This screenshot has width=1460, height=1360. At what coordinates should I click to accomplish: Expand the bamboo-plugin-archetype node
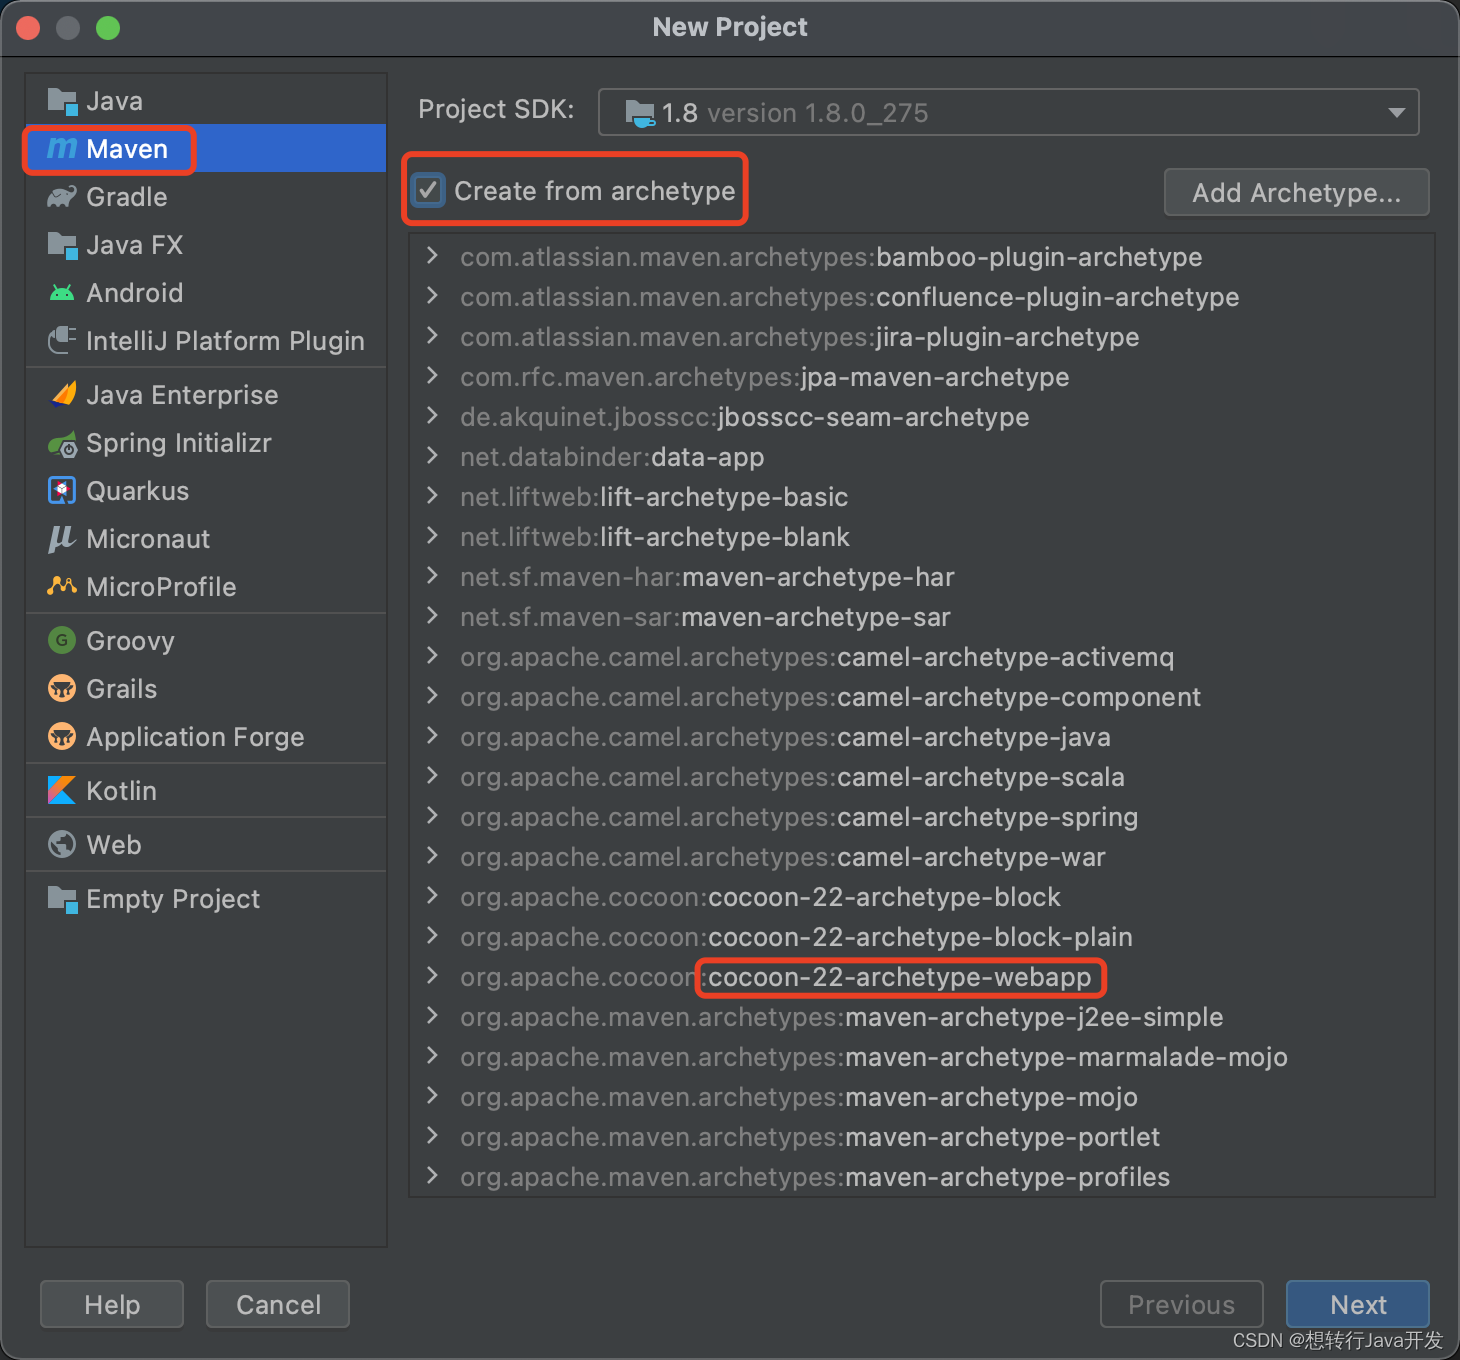[x=432, y=256]
